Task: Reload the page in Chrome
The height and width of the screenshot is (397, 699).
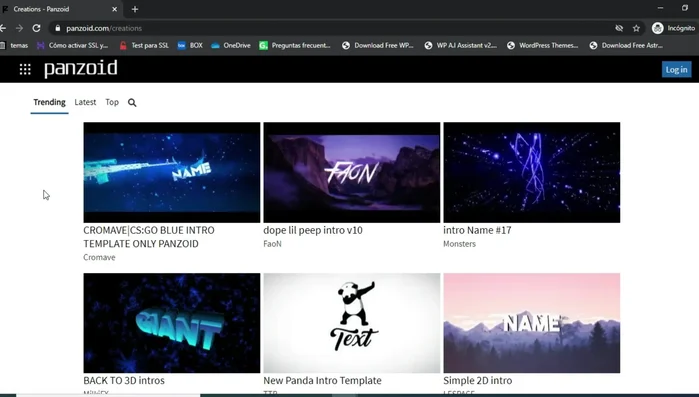Action: (37, 28)
